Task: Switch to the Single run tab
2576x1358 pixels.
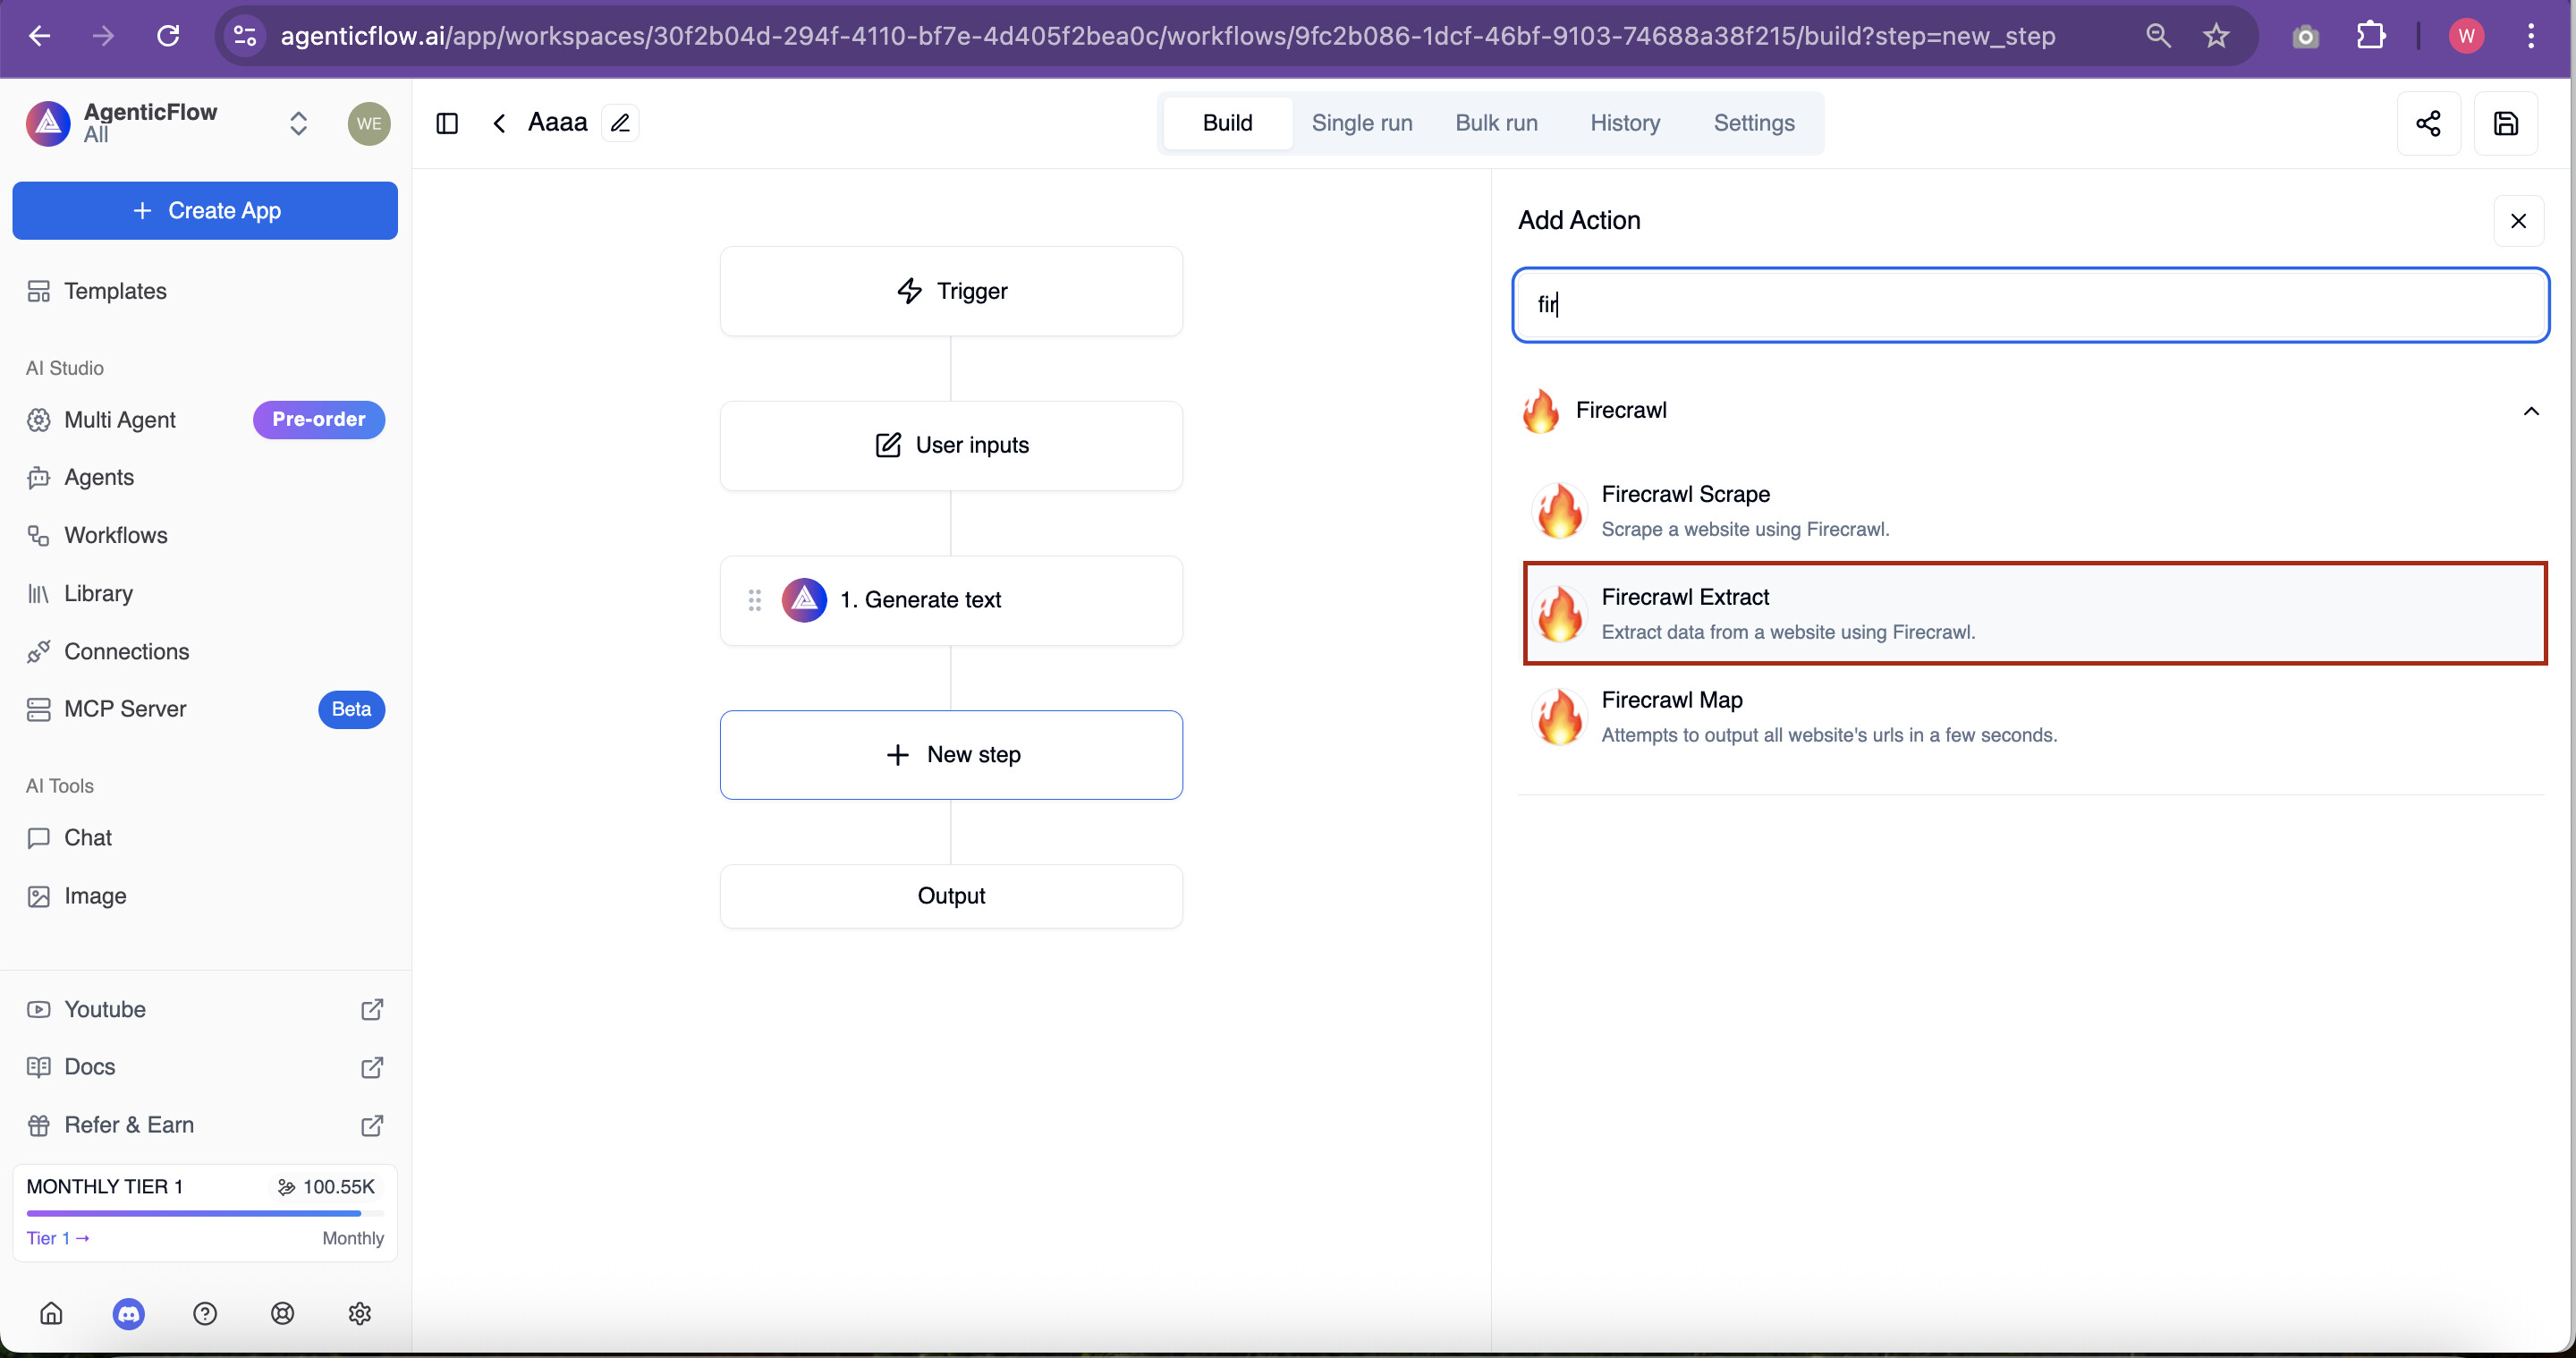Action: tap(1362, 123)
